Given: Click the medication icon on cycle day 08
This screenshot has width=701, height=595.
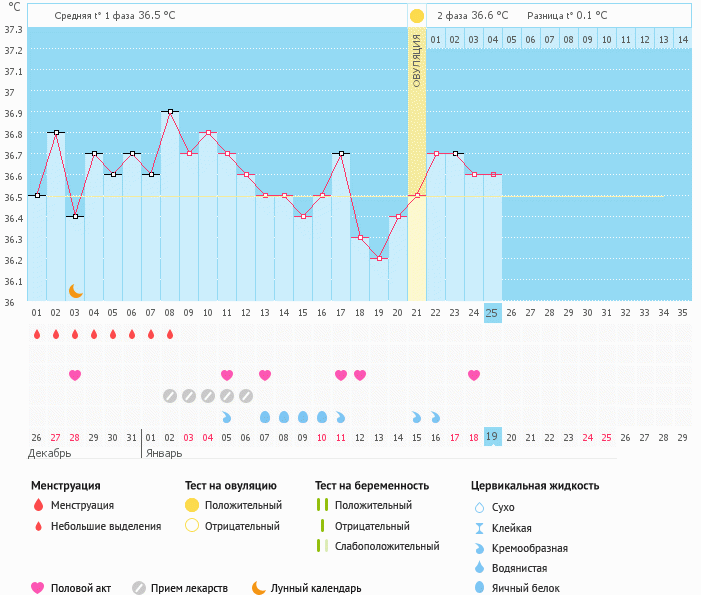Looking at the screenshot, I should pyautogui.click(x=170, y=396).
